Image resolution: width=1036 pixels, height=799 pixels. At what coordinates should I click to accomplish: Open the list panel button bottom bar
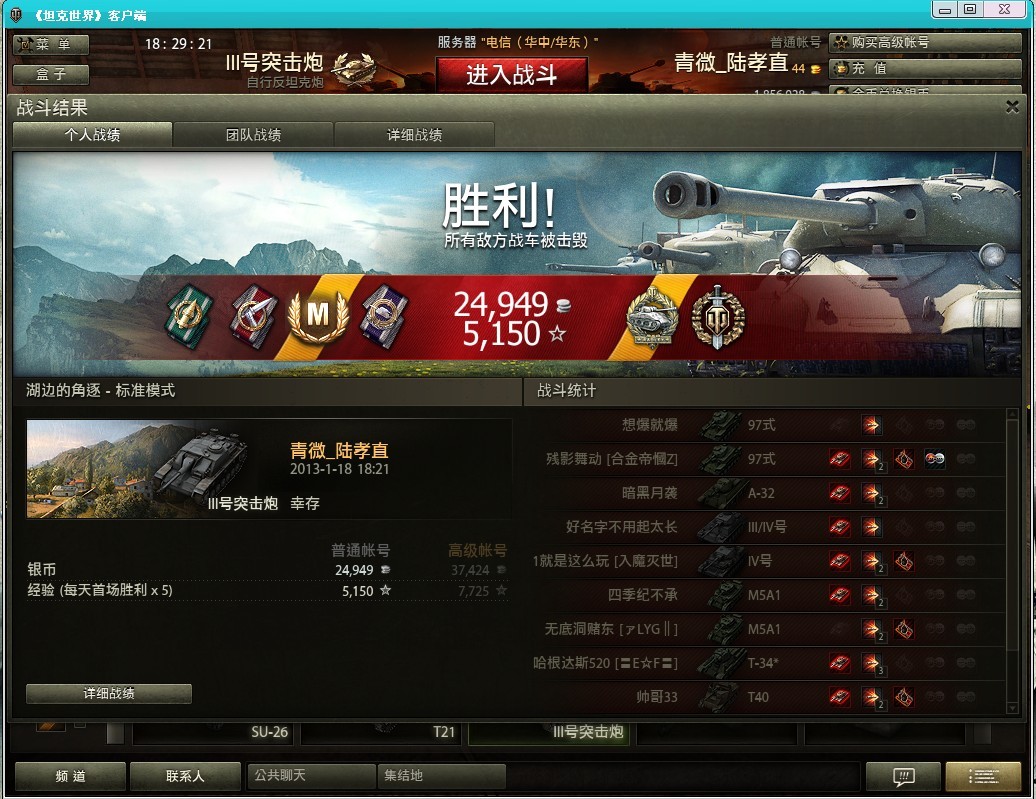[x=983, y=777]
